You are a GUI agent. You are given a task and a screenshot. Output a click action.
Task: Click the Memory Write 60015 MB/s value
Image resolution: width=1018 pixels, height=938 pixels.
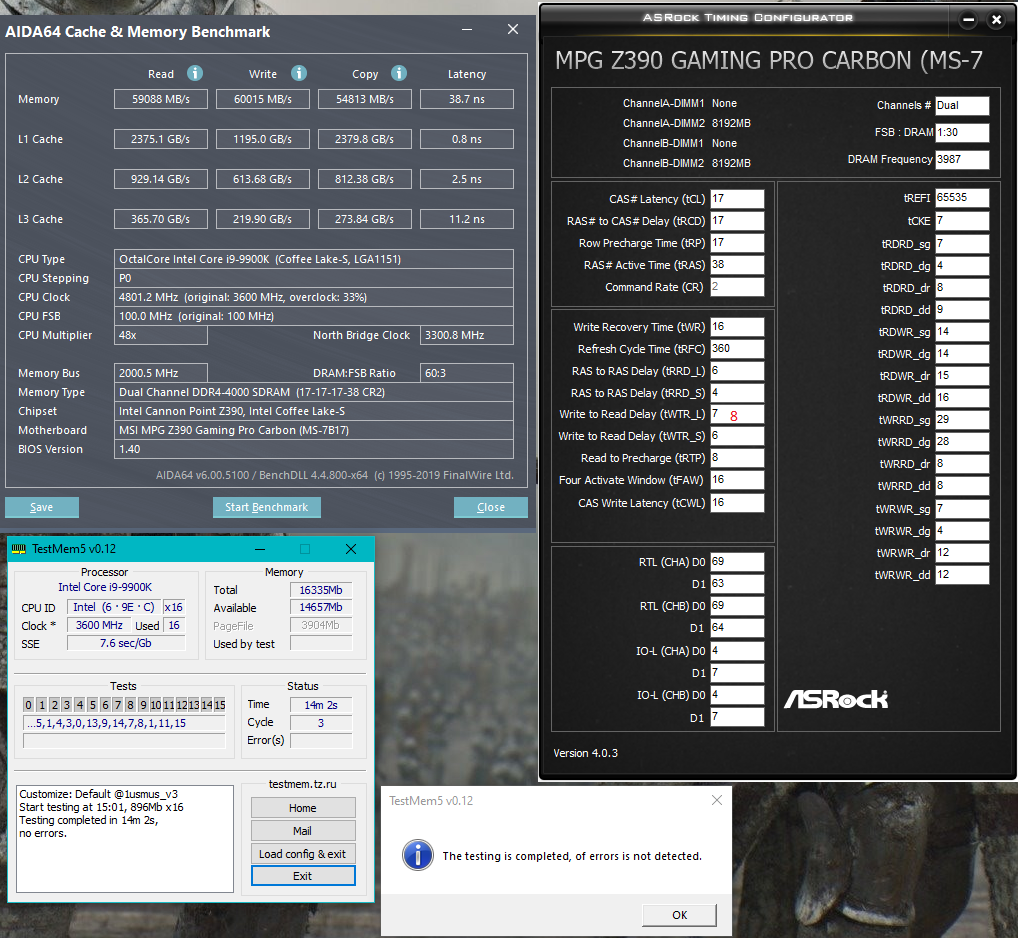point(262,99)
